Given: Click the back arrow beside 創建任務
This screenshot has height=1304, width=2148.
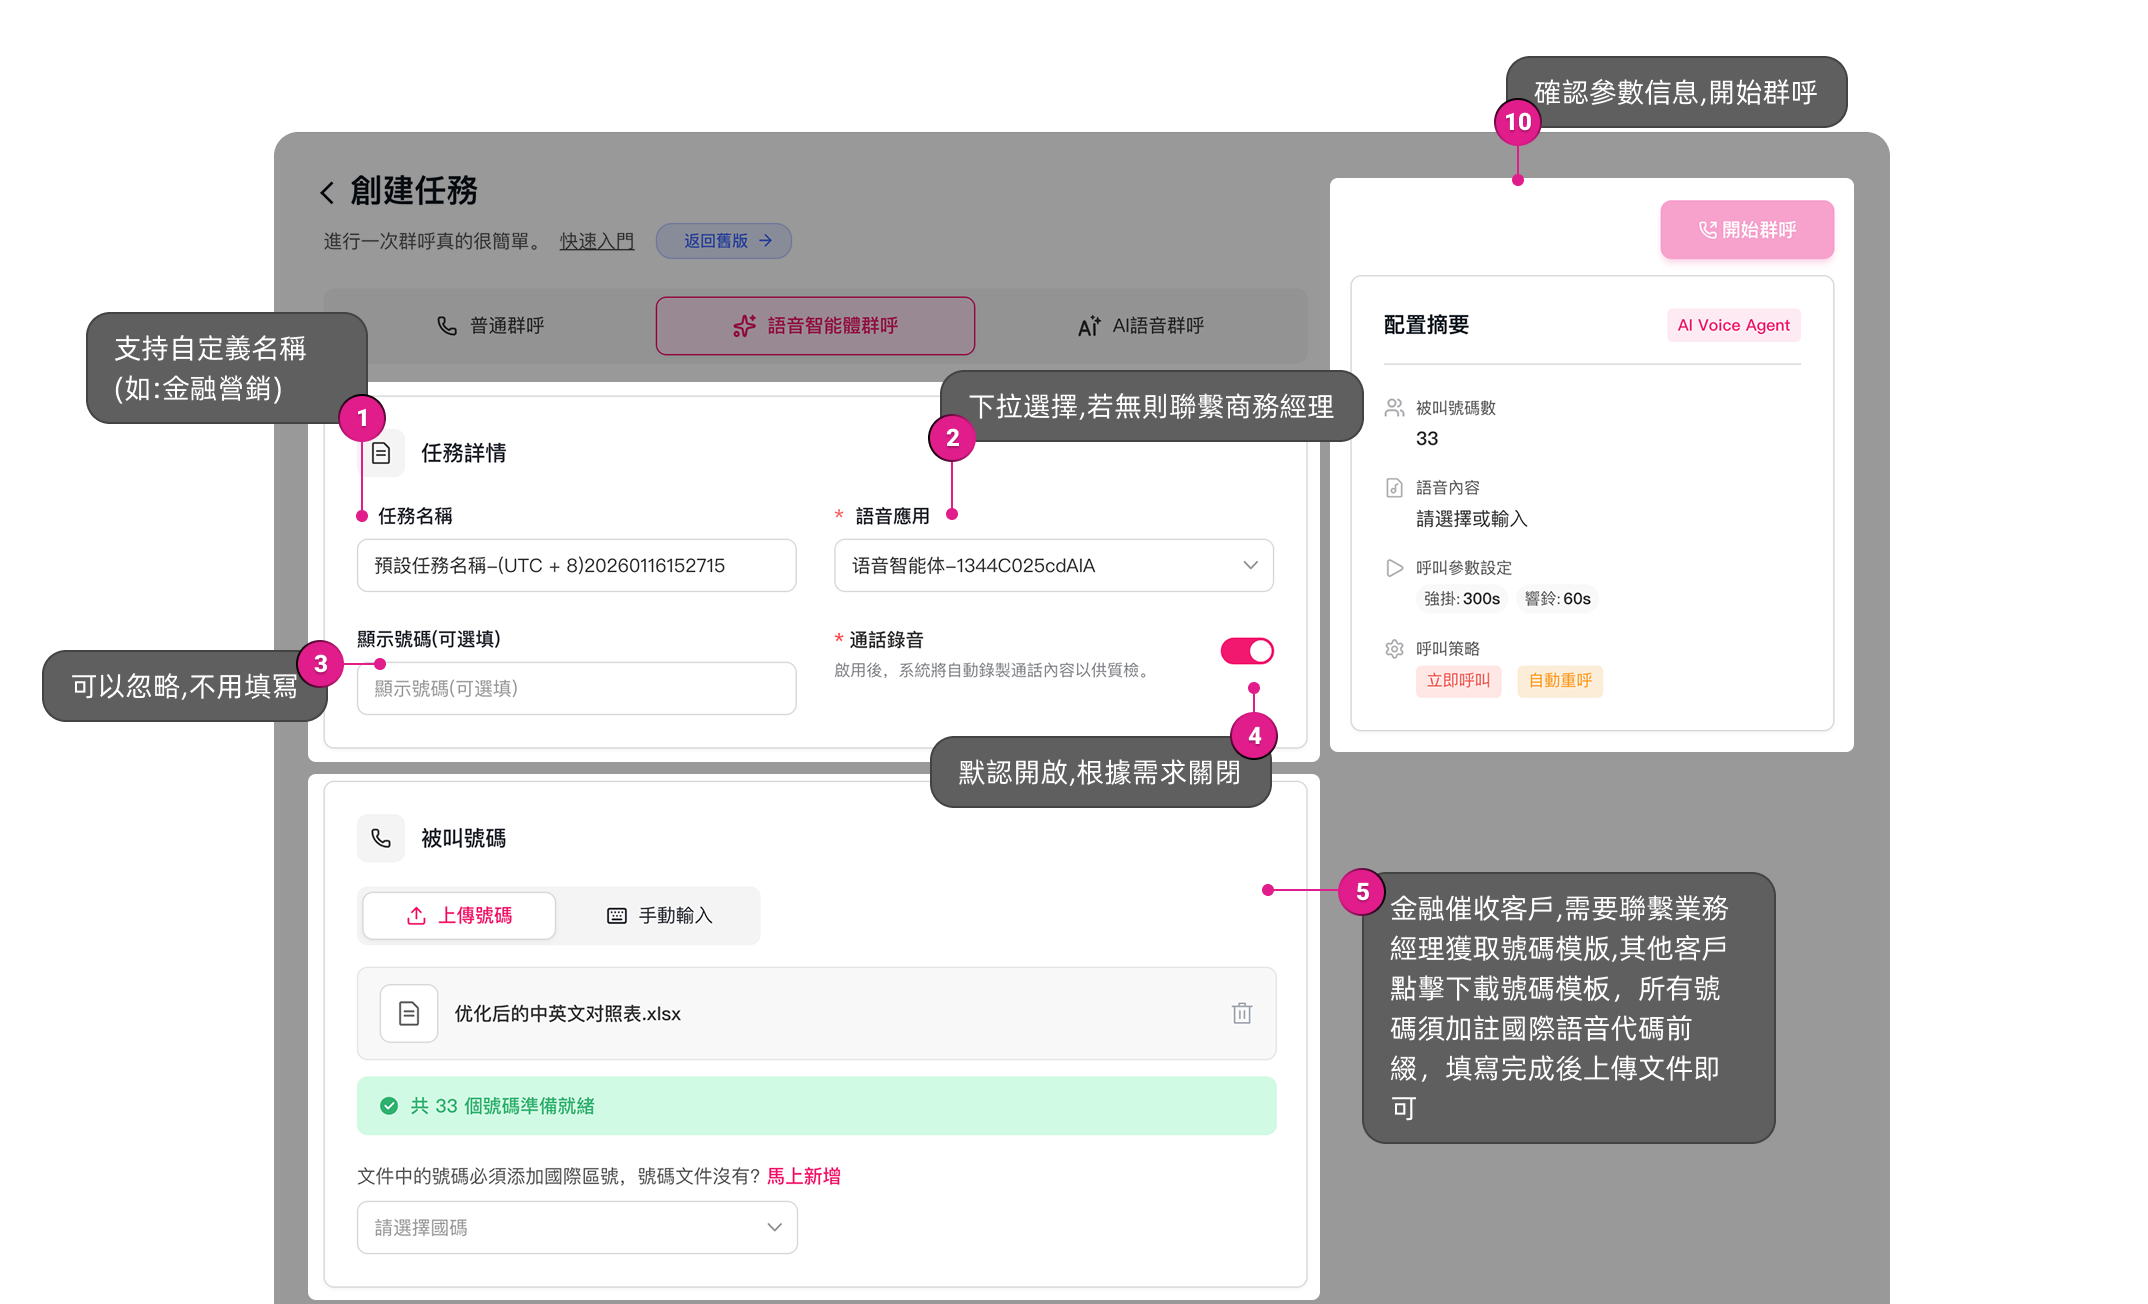Looking at the screenshot, I should [327, 192].
